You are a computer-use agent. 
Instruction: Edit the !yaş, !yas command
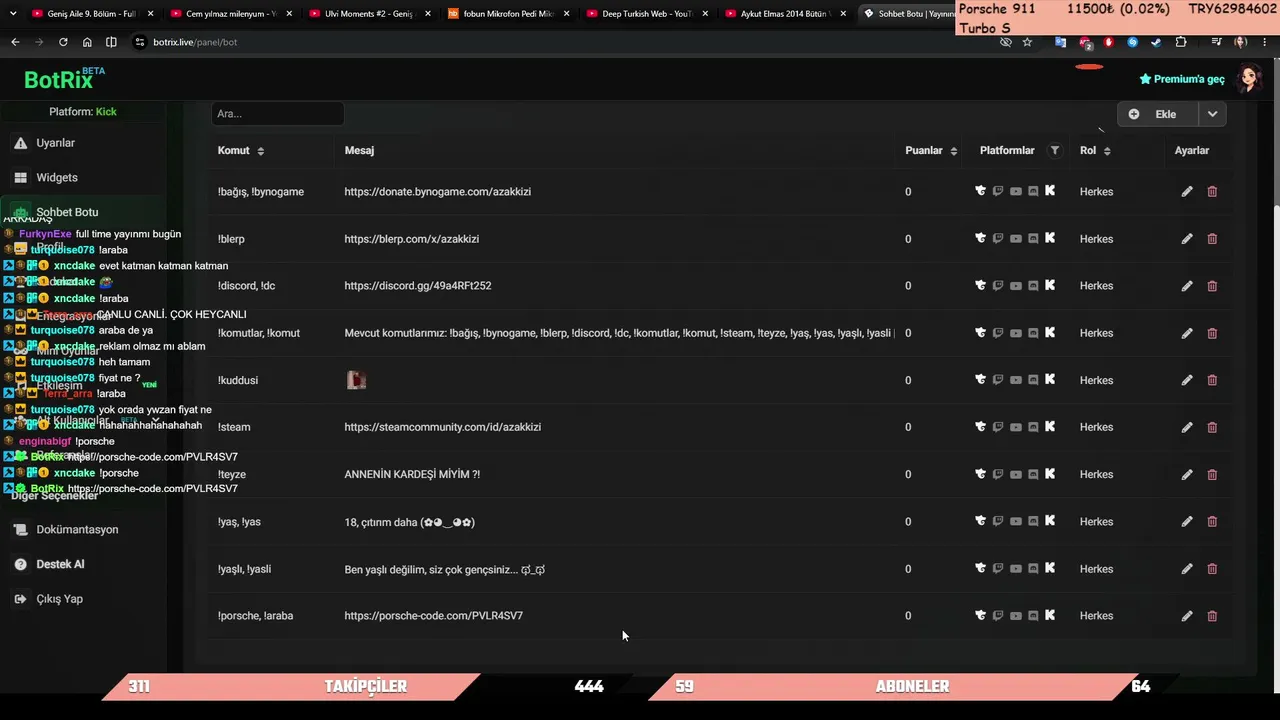pyautogui.click(x=1187, y=521)
